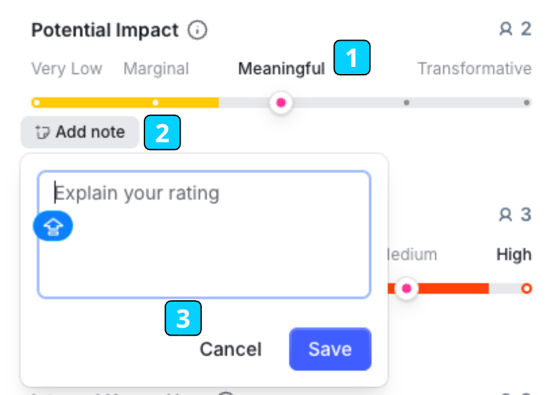This screenshot has width=547, height=395.
Task: Click the last dot on Potential Impact slider
Action: pyautogui.click(x=526, y=103)
